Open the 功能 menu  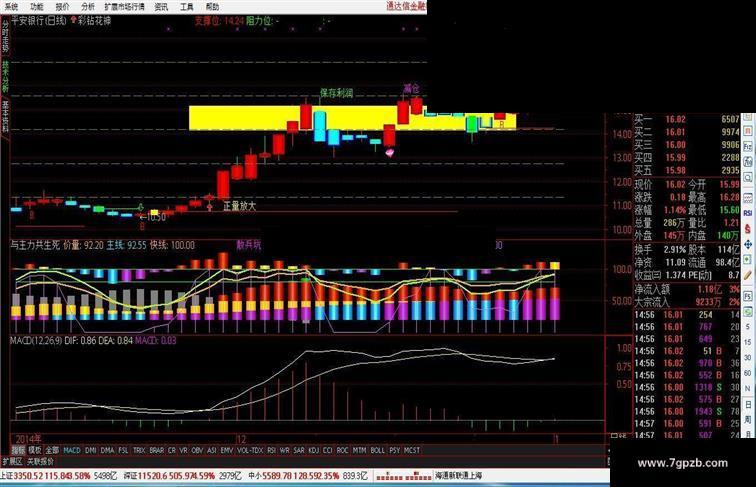pos(37,7)
